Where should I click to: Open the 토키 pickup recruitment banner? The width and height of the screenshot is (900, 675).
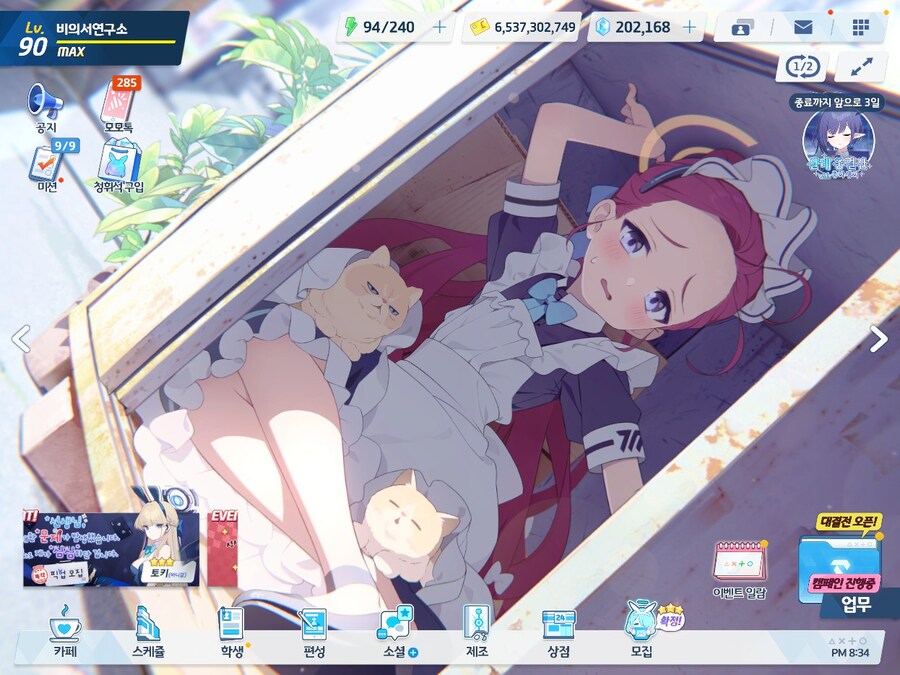coord(111,548)
